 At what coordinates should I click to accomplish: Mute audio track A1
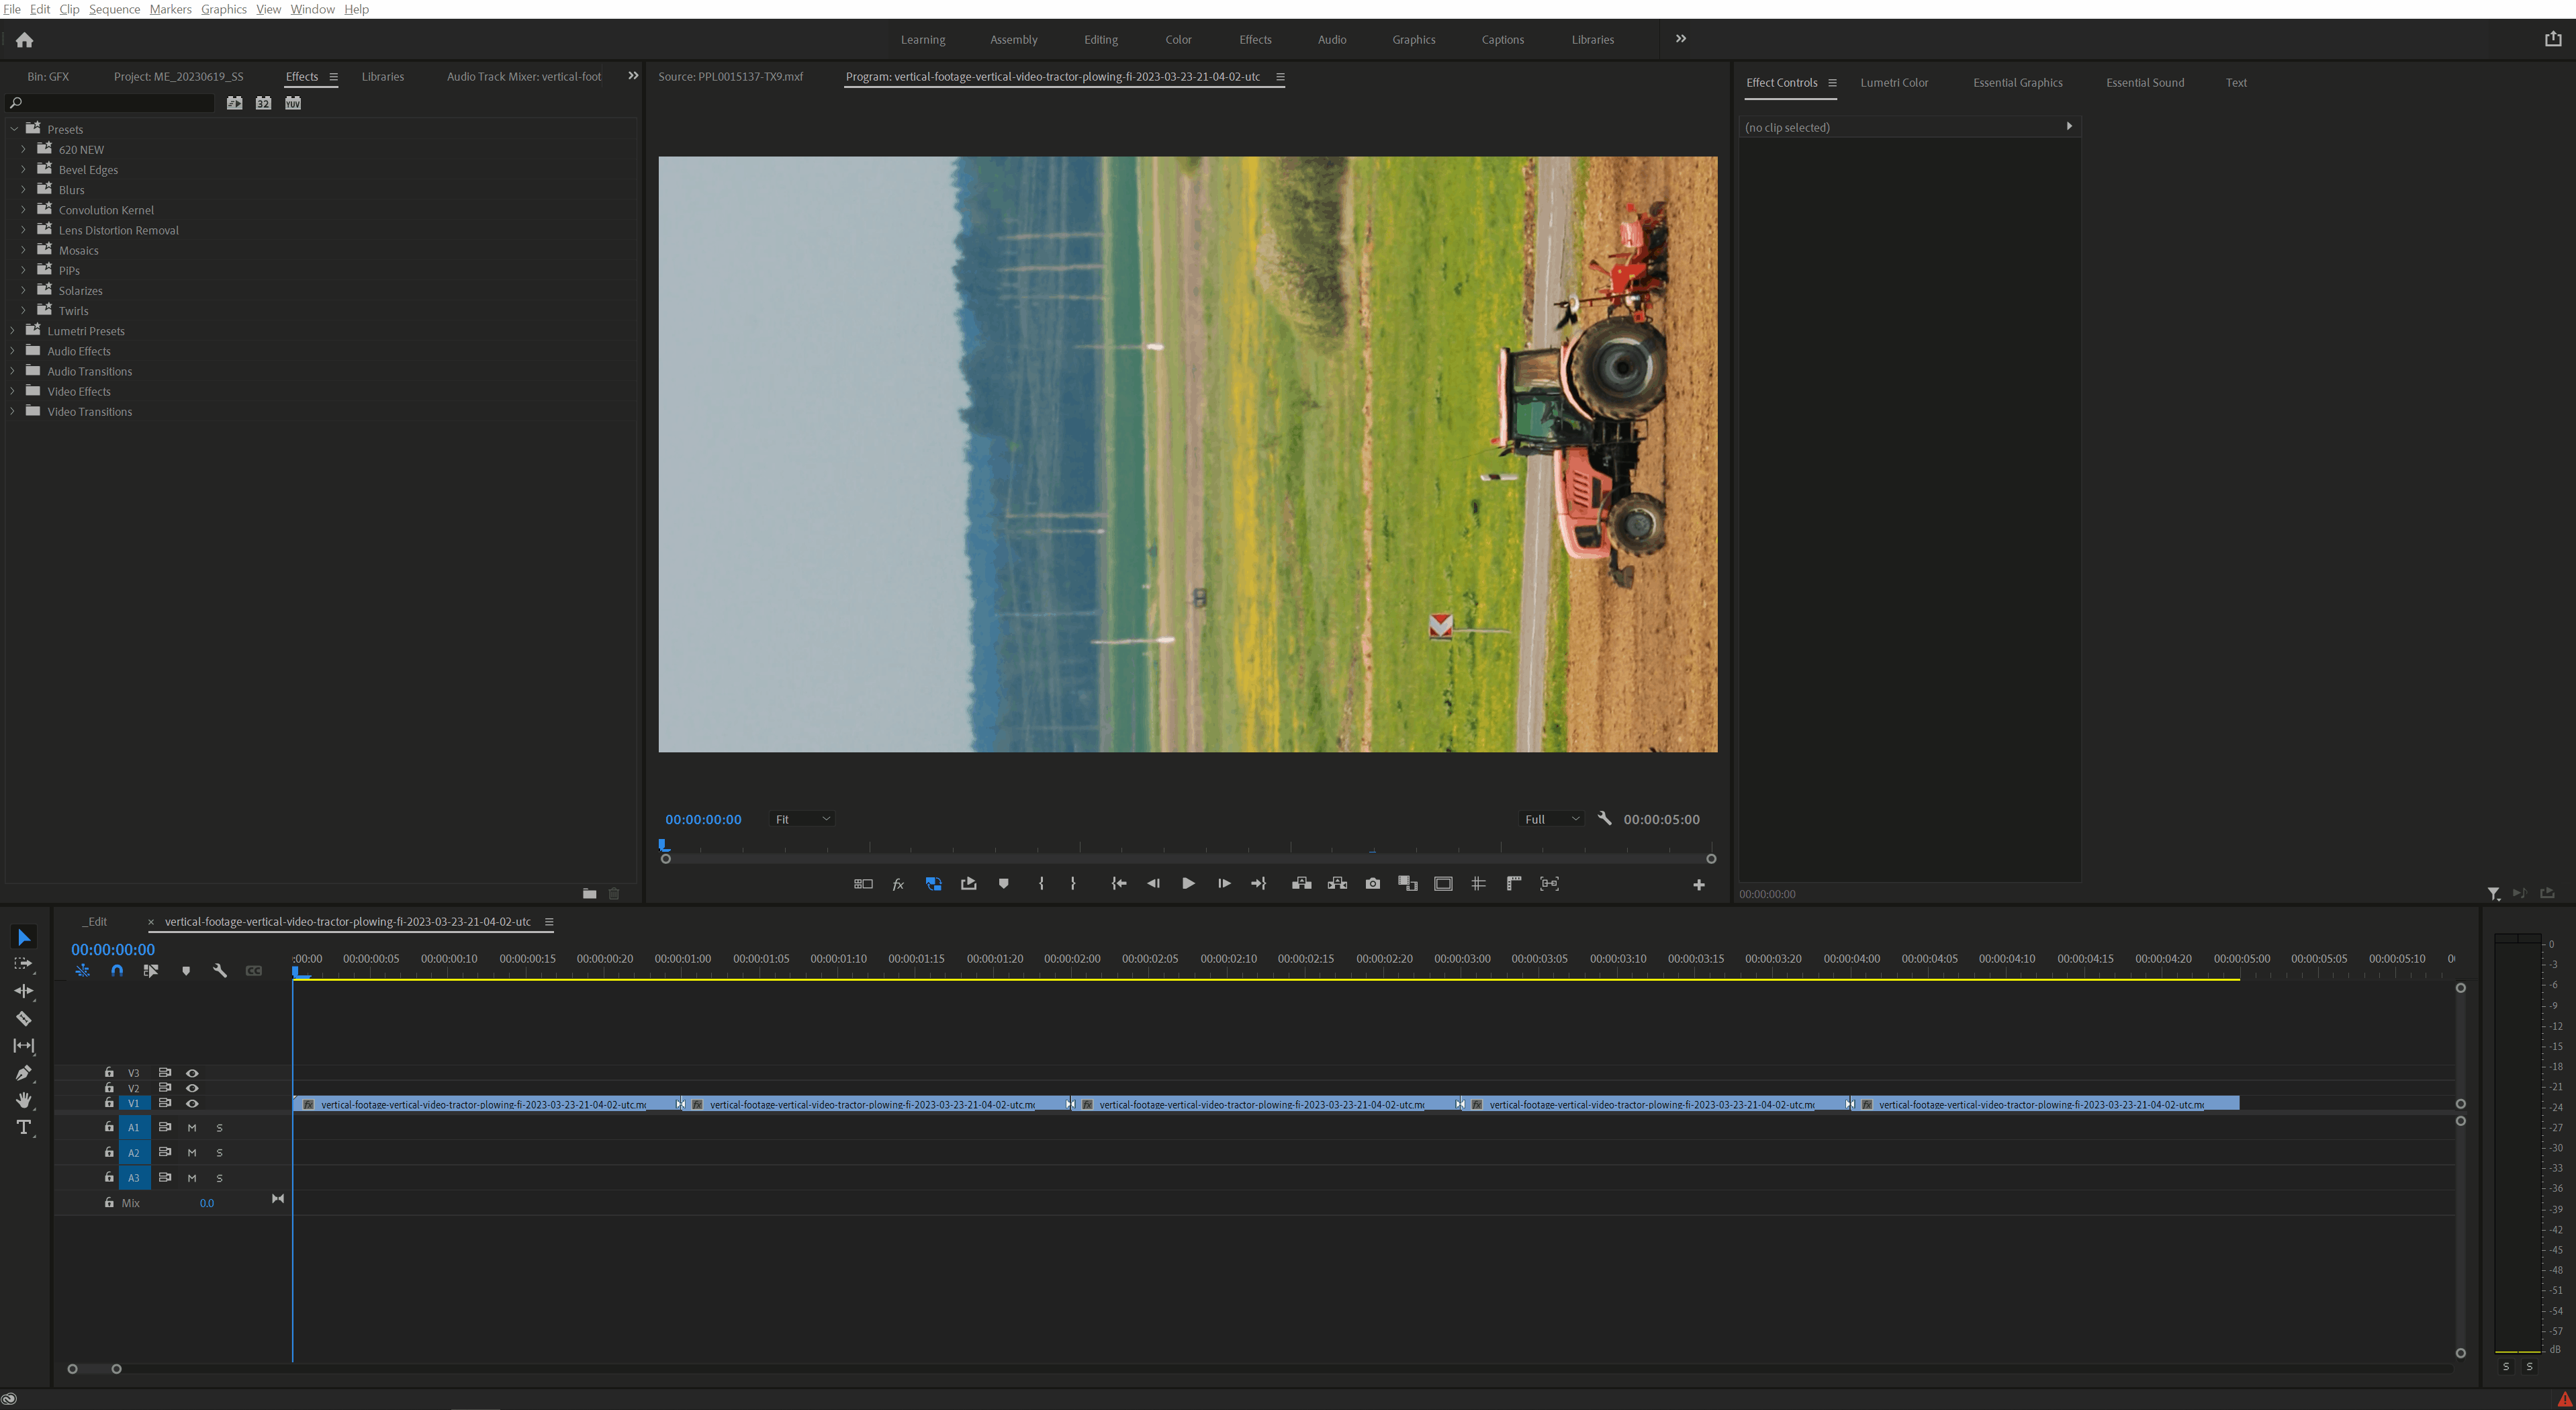click(x=192, y=1128)
